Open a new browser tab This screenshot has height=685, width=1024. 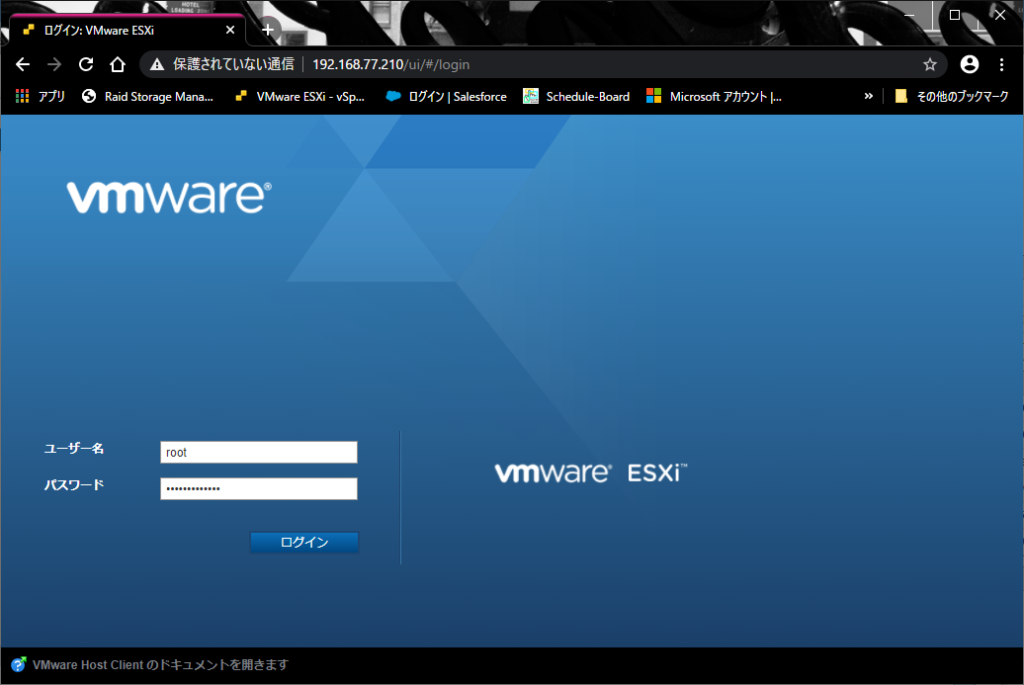pyautogui.click(x=268, y=30)
